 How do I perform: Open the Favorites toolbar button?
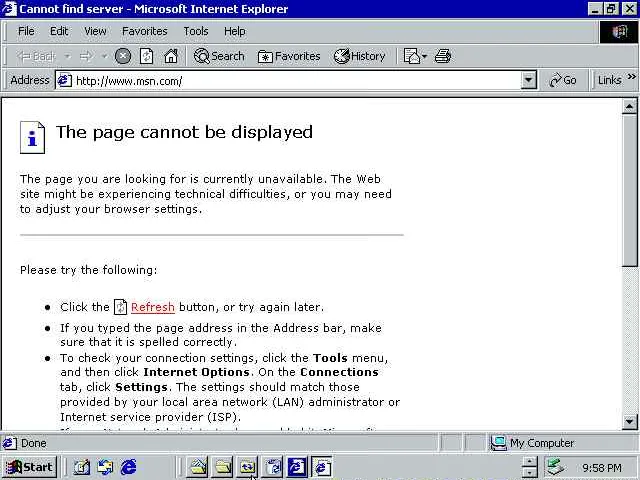point(289,56)
